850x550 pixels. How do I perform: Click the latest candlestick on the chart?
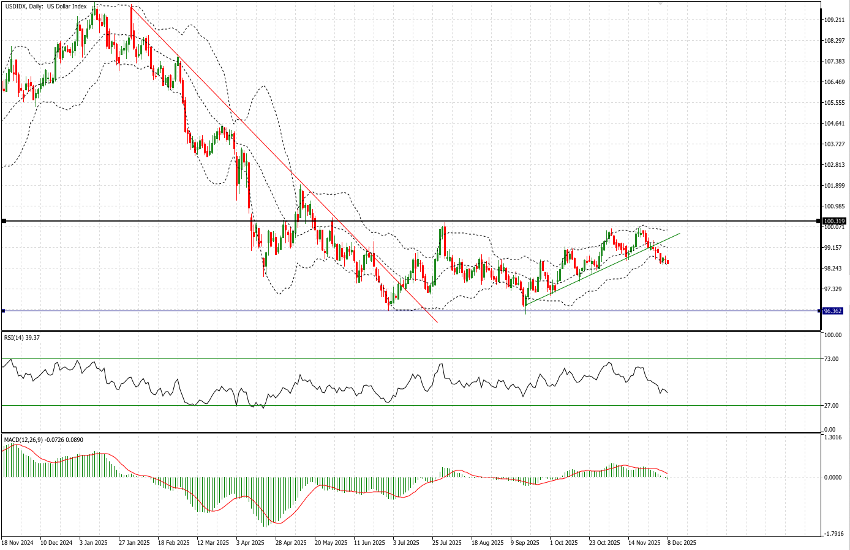click(668, 262)
